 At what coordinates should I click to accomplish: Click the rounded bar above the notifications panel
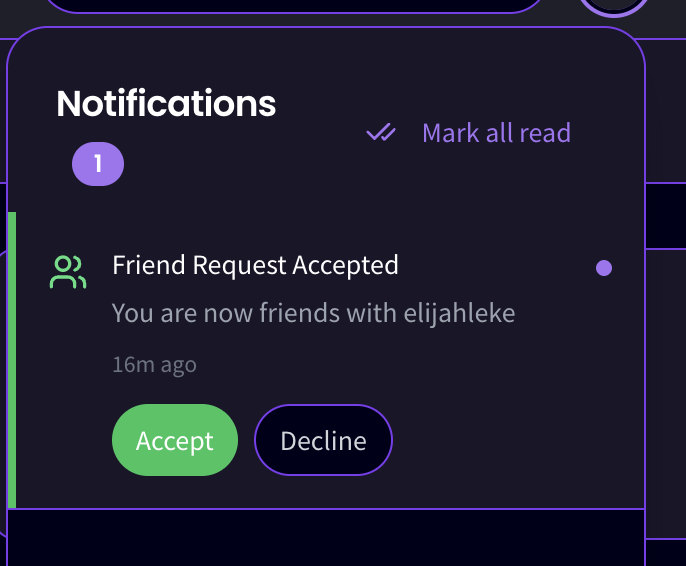pyautogui.click(x=294, y=5)
